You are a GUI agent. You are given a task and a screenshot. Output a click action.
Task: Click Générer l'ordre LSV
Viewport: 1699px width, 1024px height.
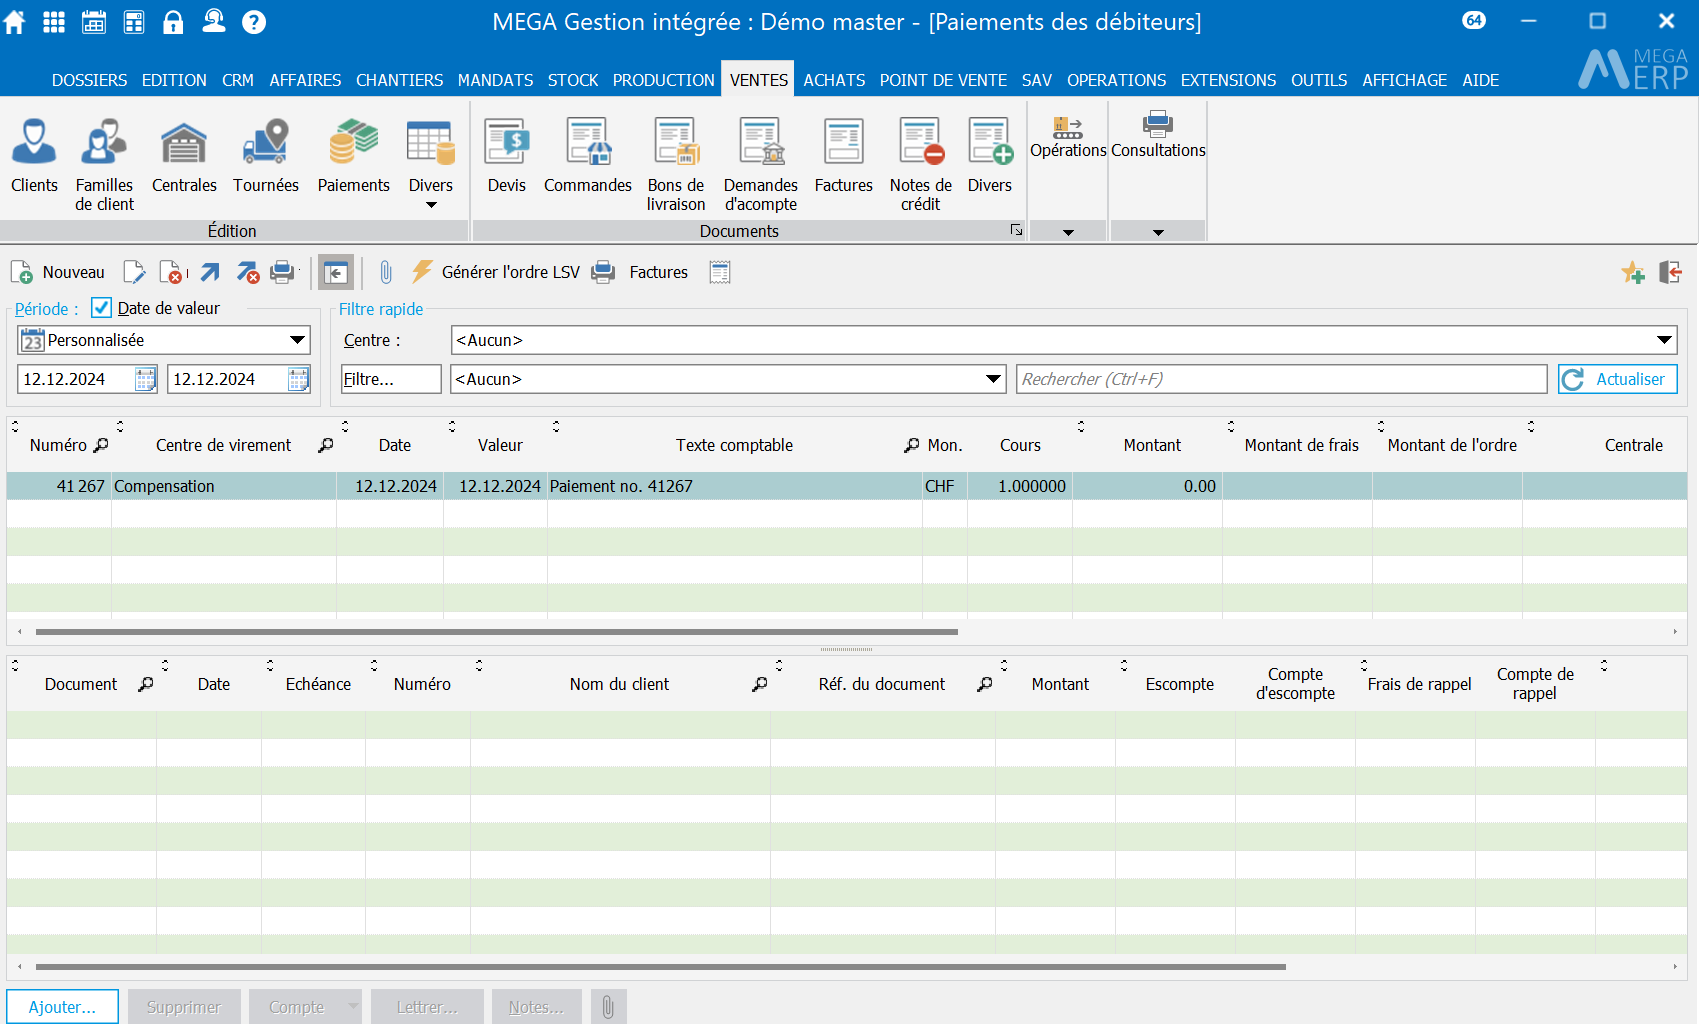point(496,272)
